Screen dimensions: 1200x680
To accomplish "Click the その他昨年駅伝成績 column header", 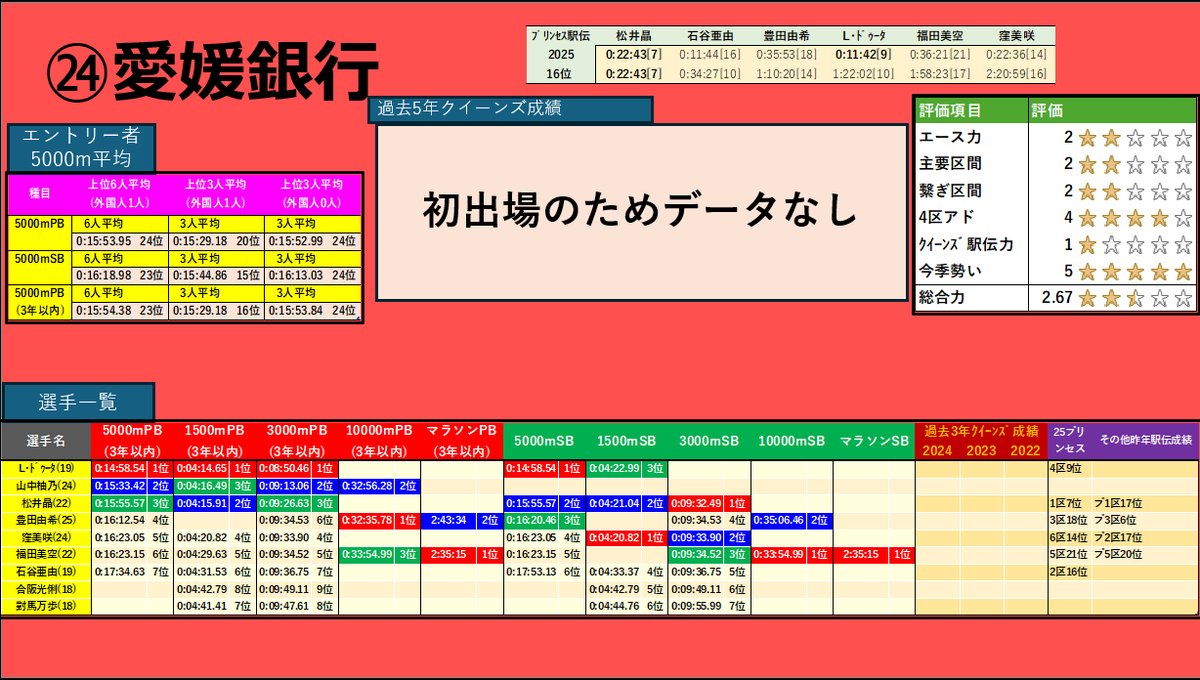I will 1145,441.
